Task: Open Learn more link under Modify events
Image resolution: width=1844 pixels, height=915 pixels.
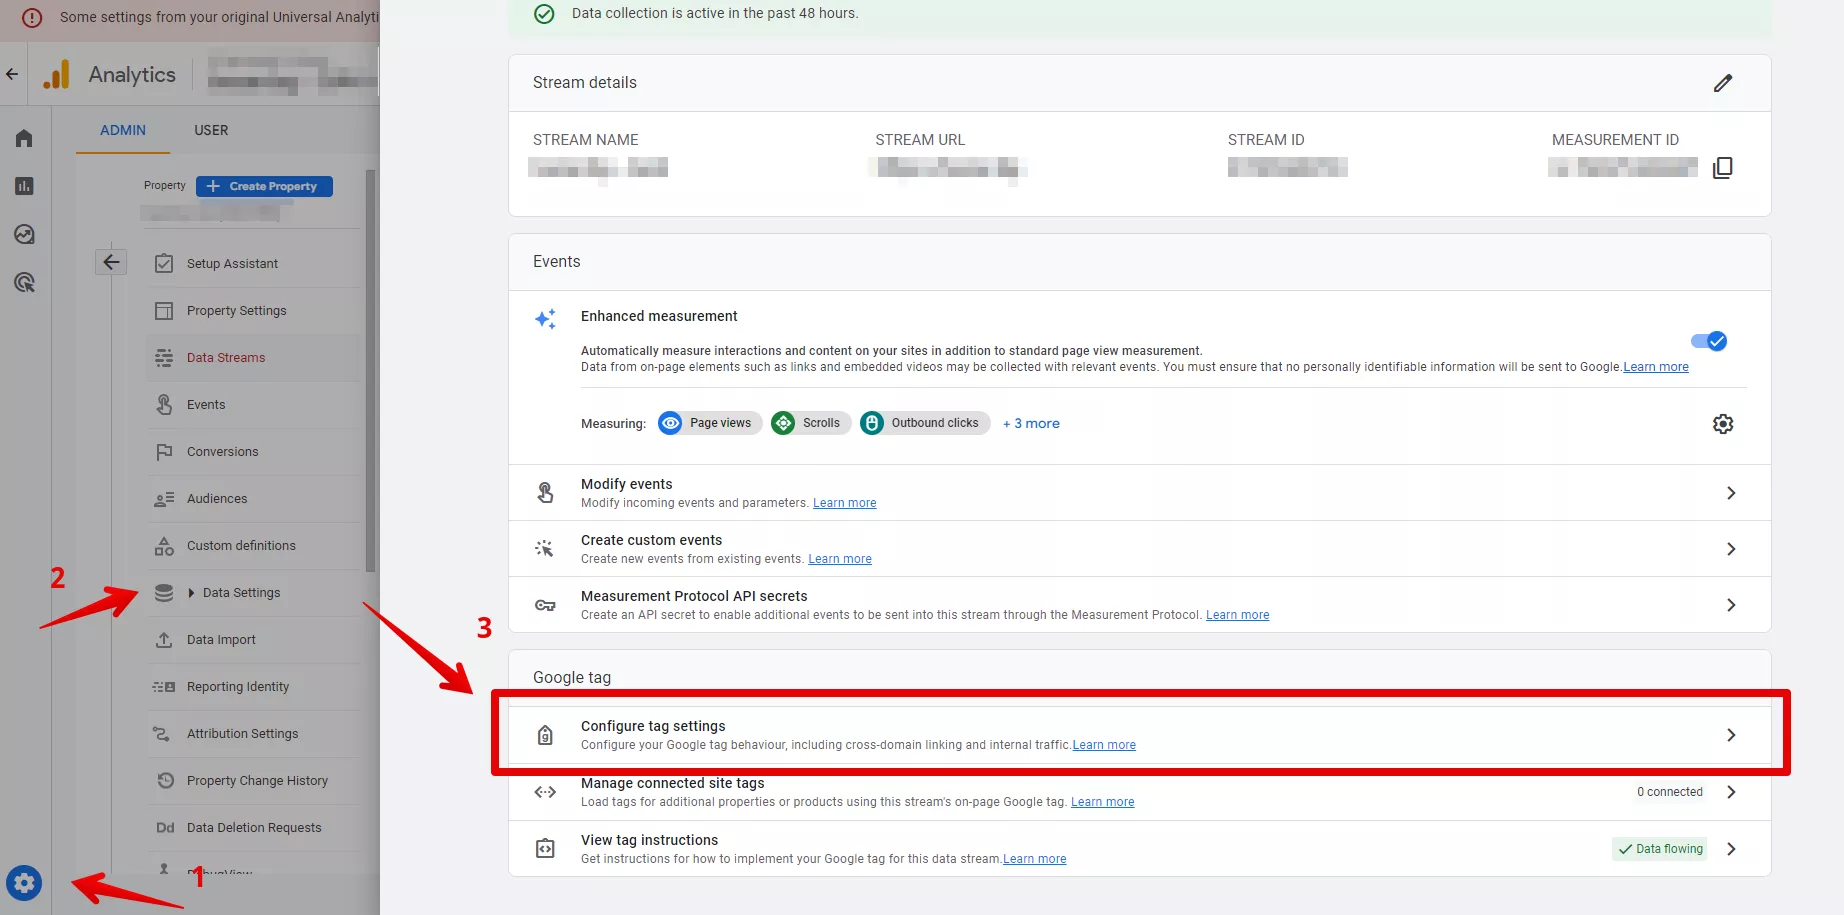Action: (x=844, y=503)
